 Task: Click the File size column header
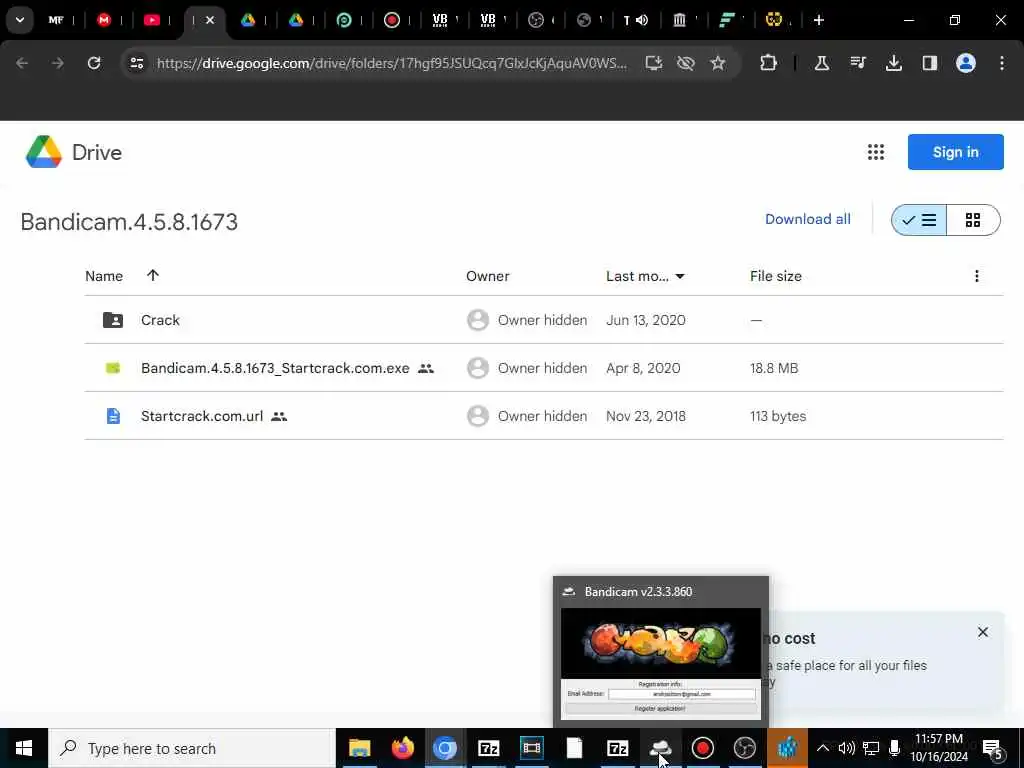775,276
